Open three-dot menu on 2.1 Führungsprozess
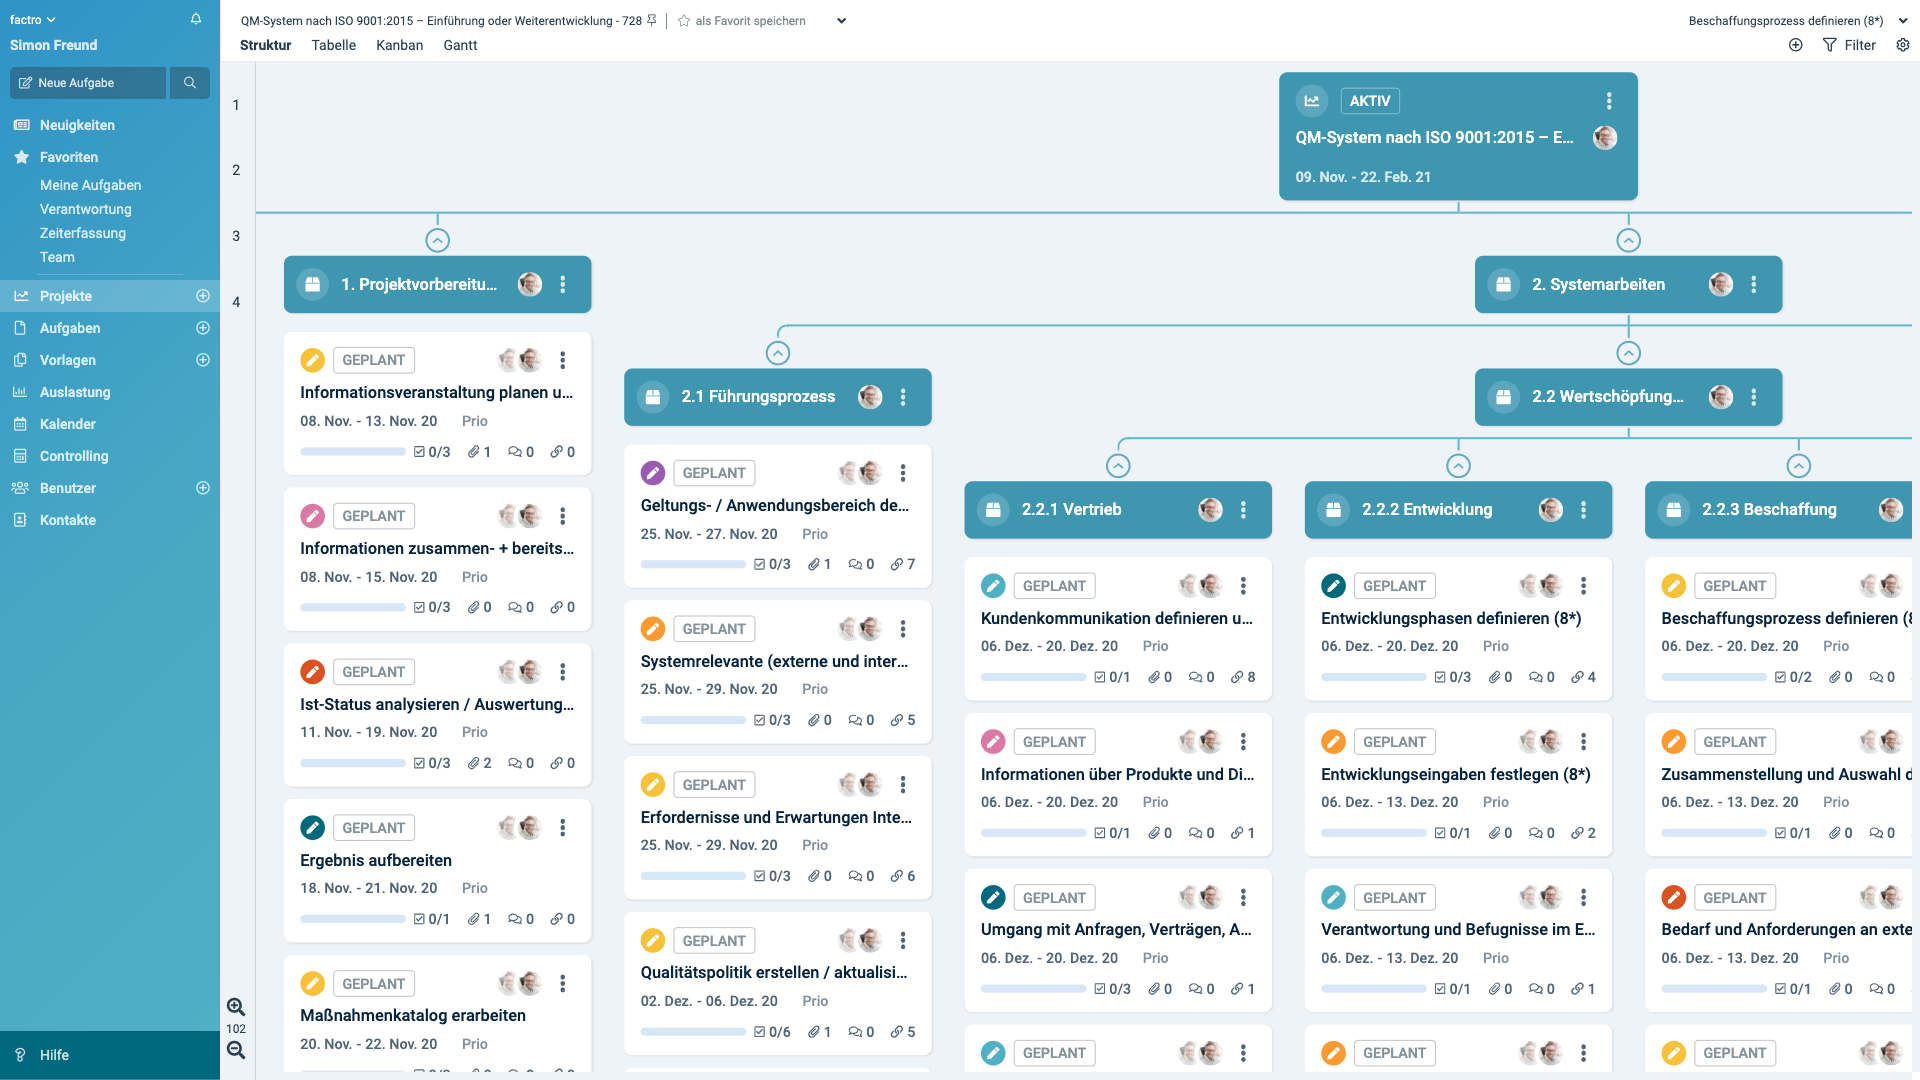 [x=903, y=397]
